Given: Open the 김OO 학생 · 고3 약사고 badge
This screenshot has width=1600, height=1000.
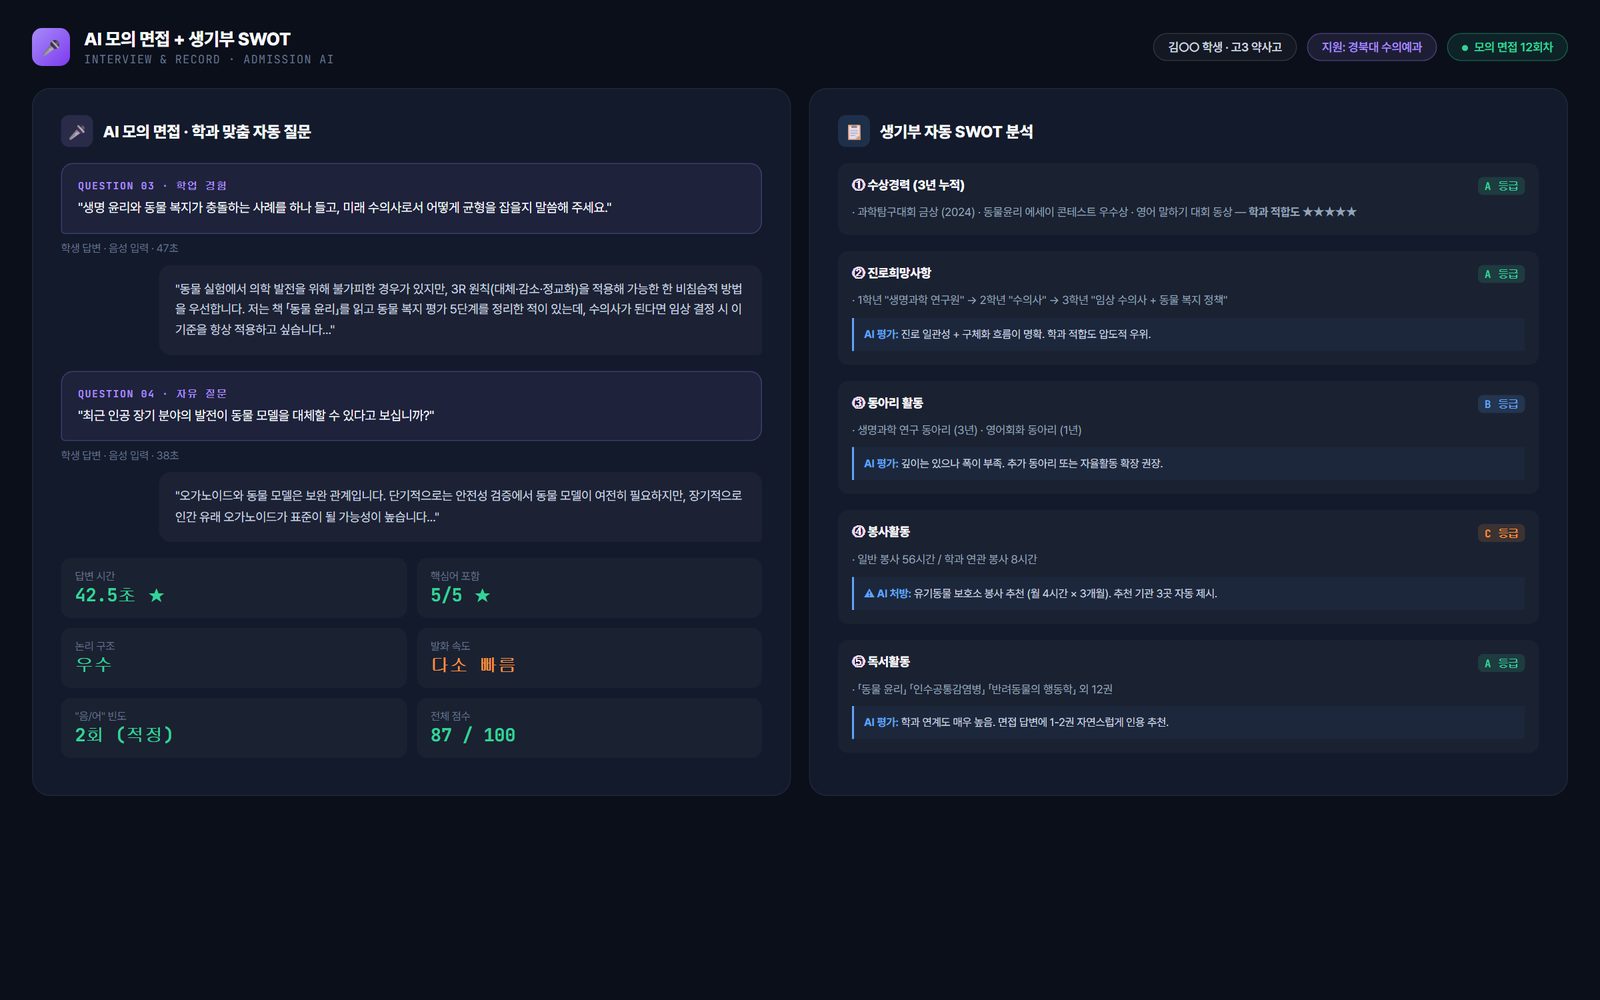Looking at the screenshot, I should tap(1225, 47).
